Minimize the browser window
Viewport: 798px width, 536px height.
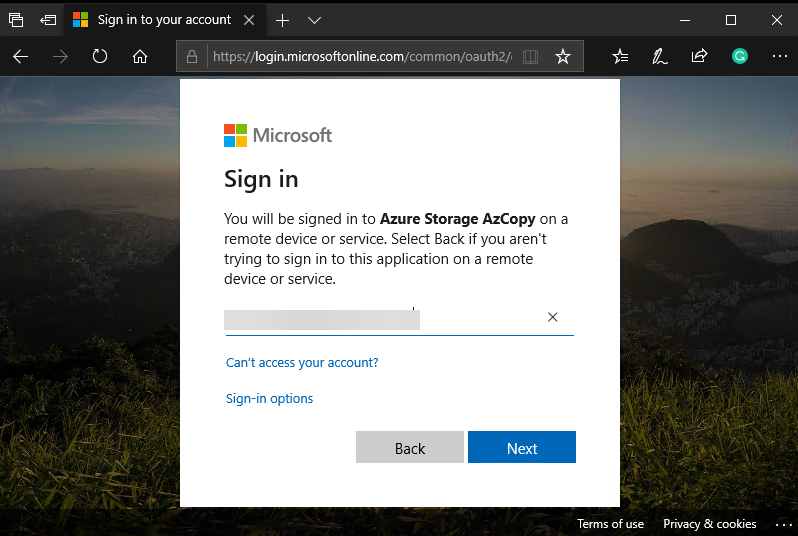(685, 20)
